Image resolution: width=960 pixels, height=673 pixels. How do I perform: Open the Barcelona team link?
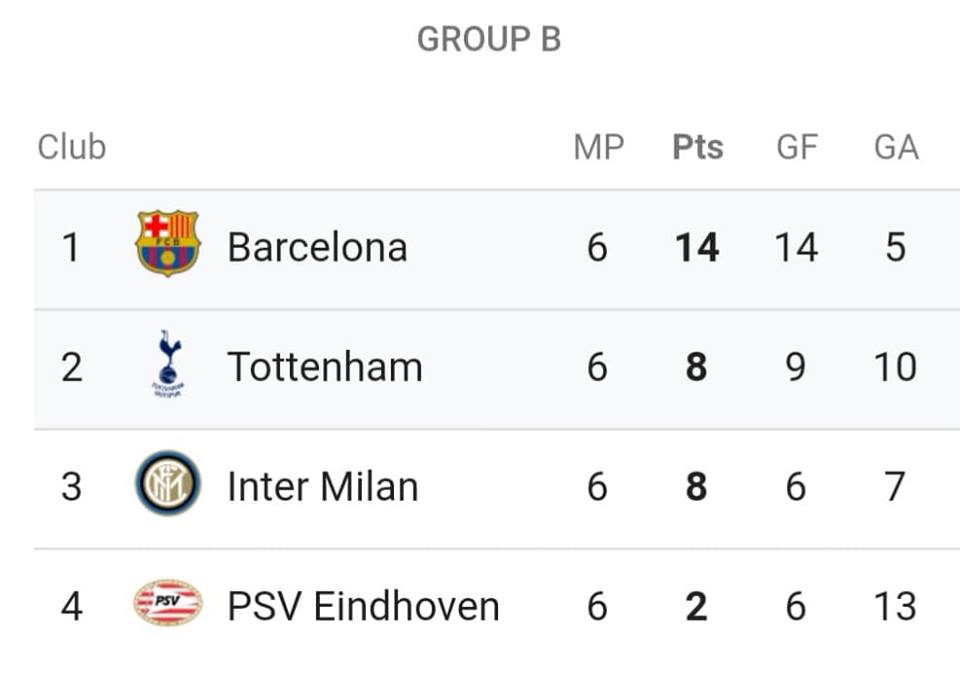pos(317,247)
